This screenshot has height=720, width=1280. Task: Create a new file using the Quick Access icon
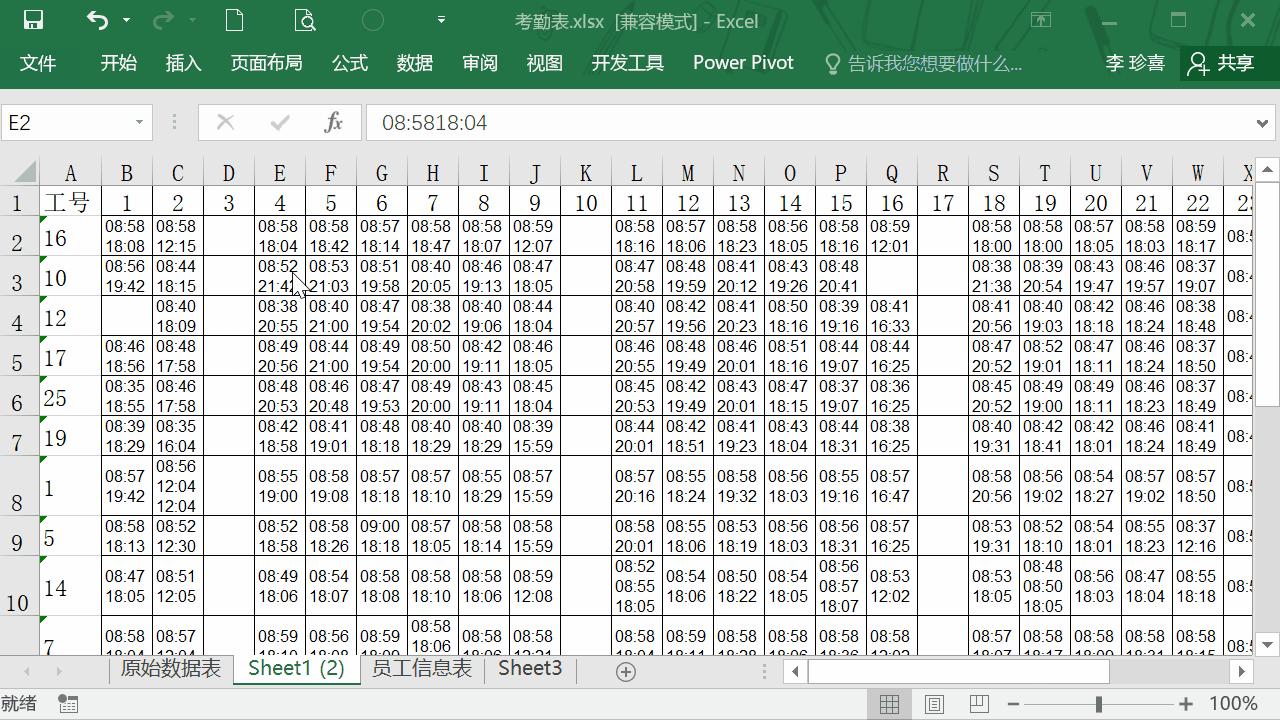(x=233, y=19)
